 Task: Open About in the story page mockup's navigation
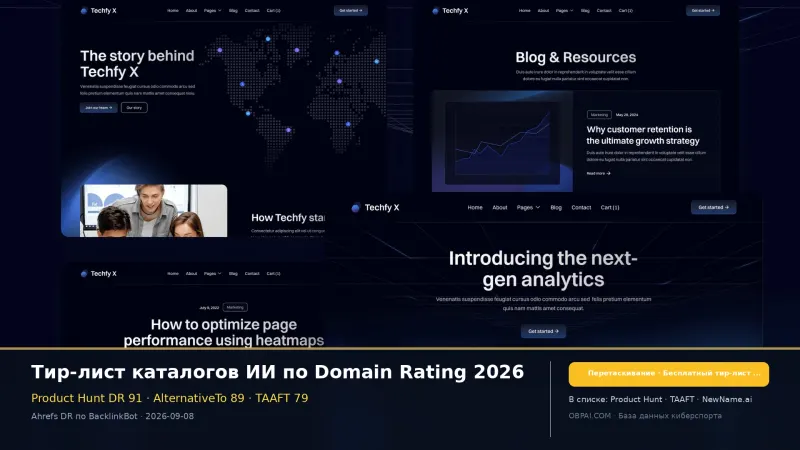pos(191,10)
